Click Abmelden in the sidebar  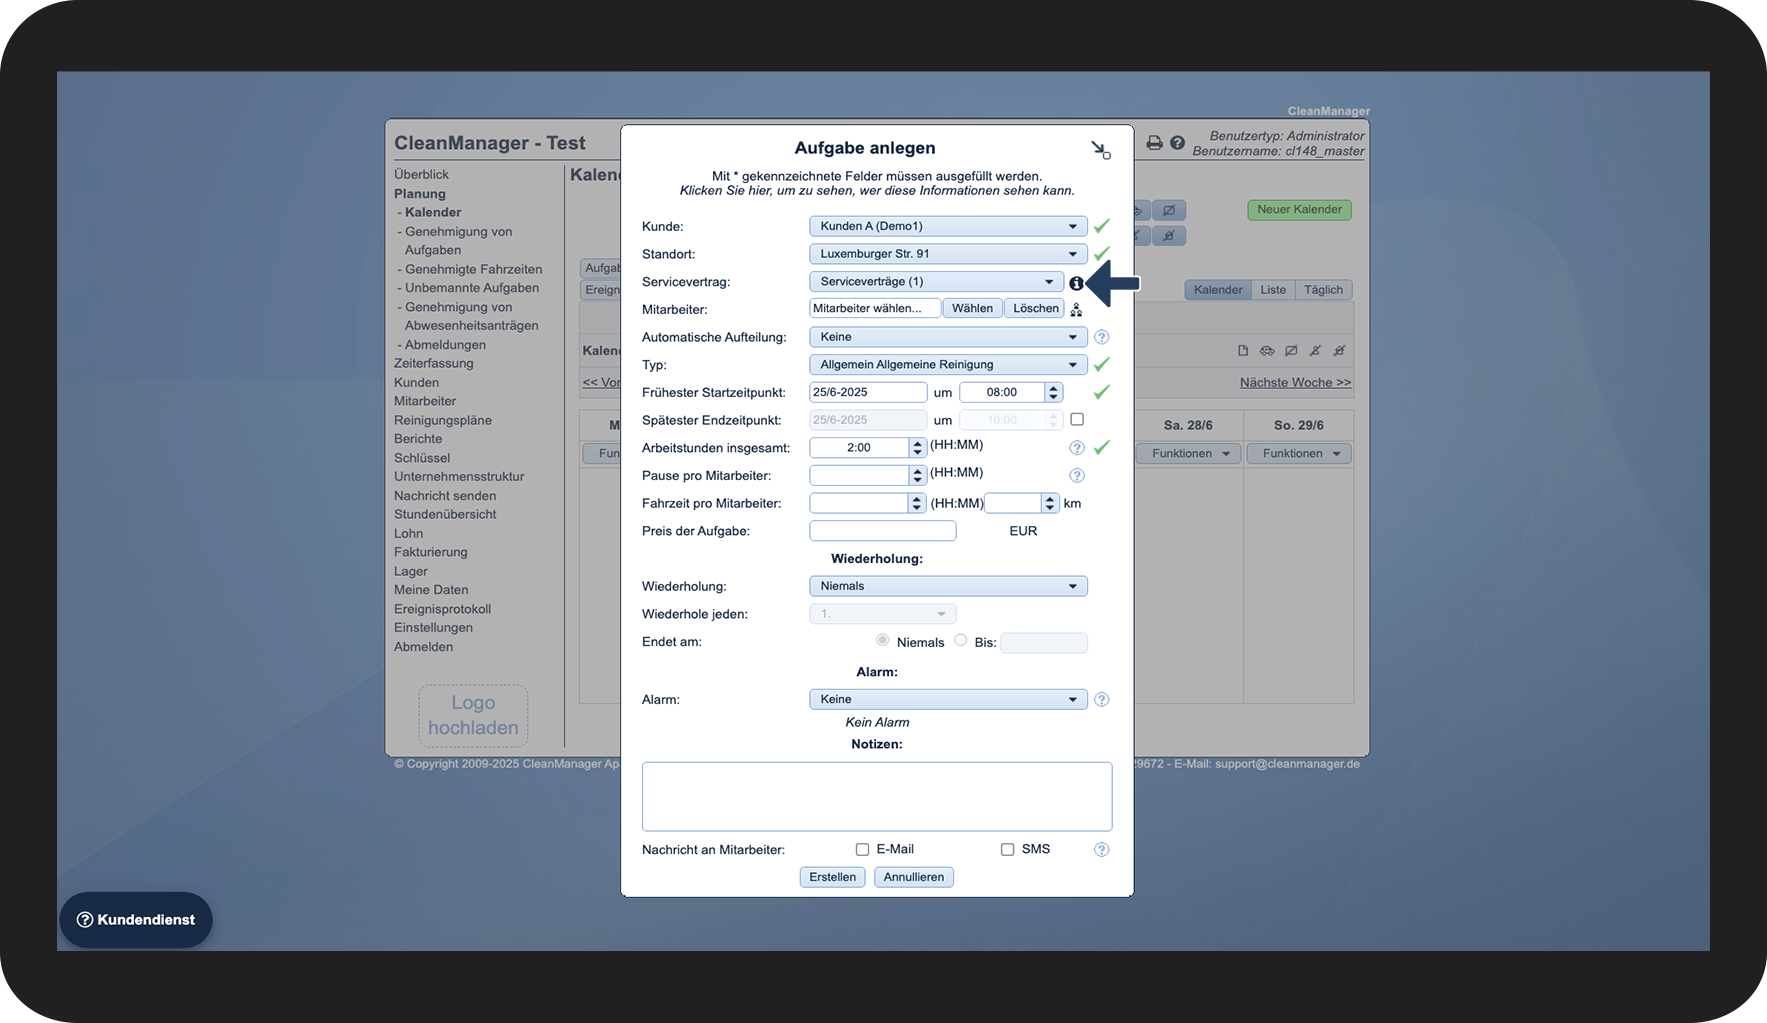423,647
